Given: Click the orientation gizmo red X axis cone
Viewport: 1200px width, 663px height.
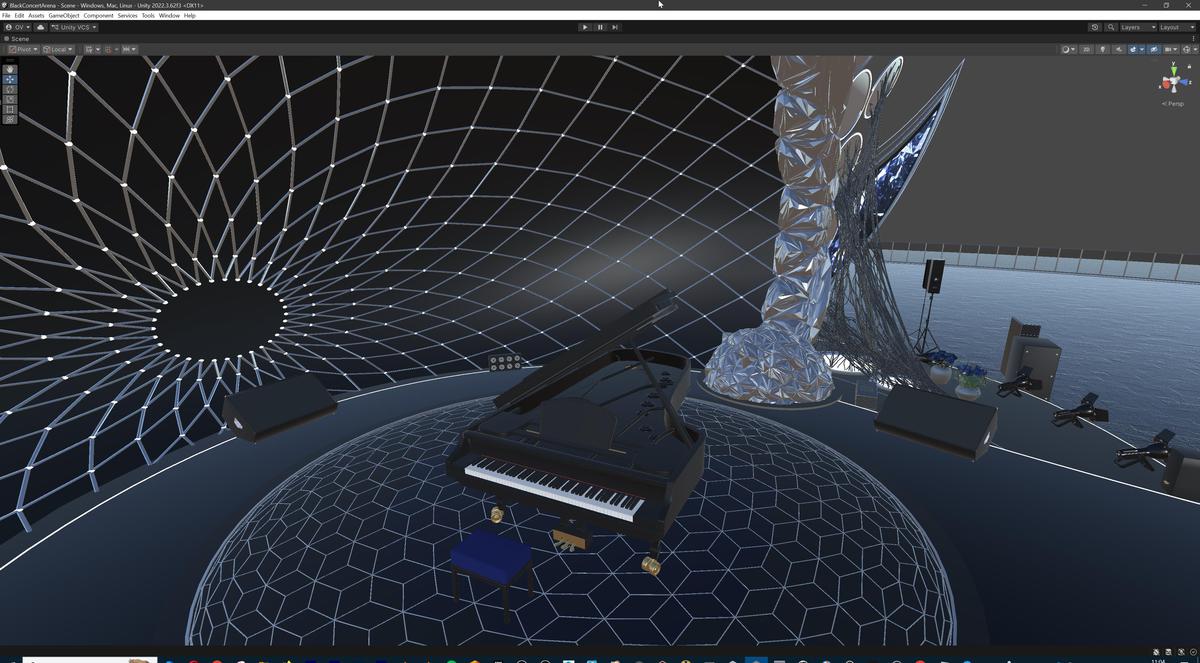Looking at the screenshot, I should coord(1164,86).
